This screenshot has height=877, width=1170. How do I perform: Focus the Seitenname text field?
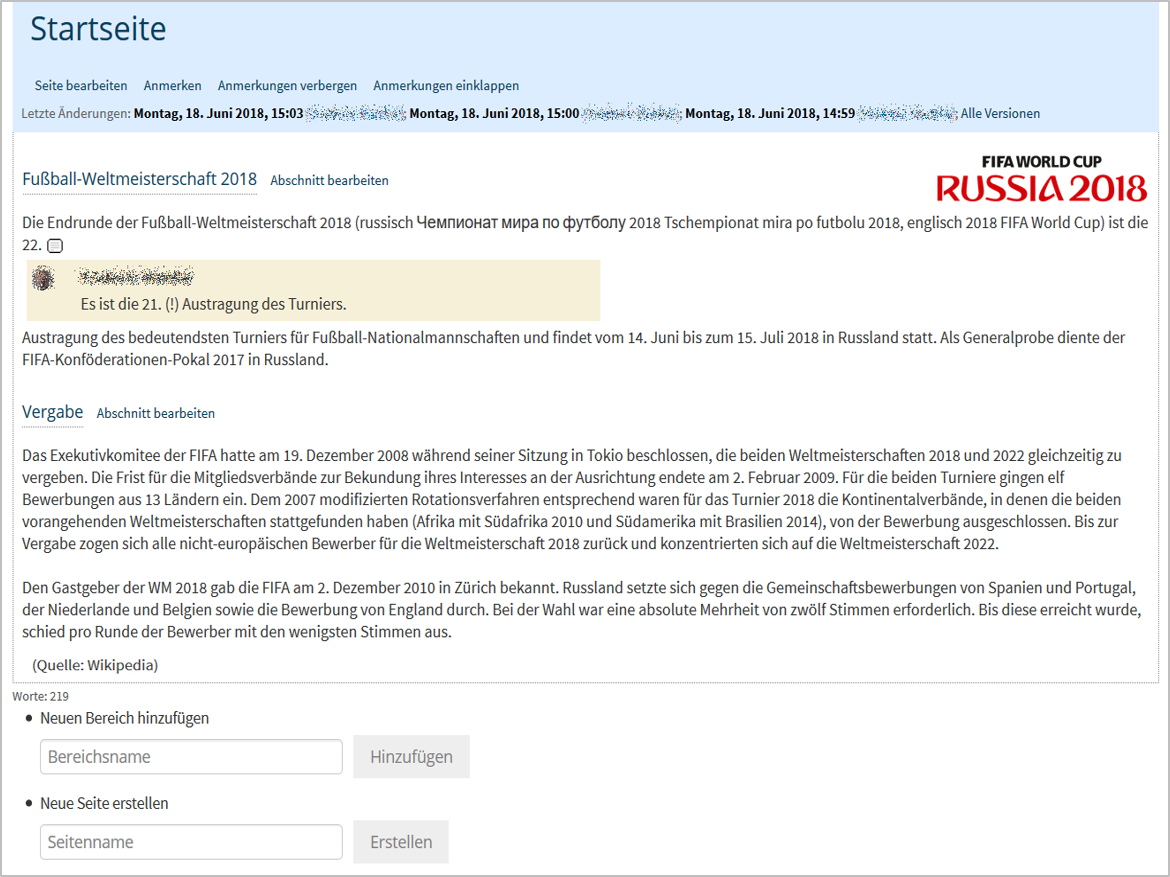pos(191,842)
